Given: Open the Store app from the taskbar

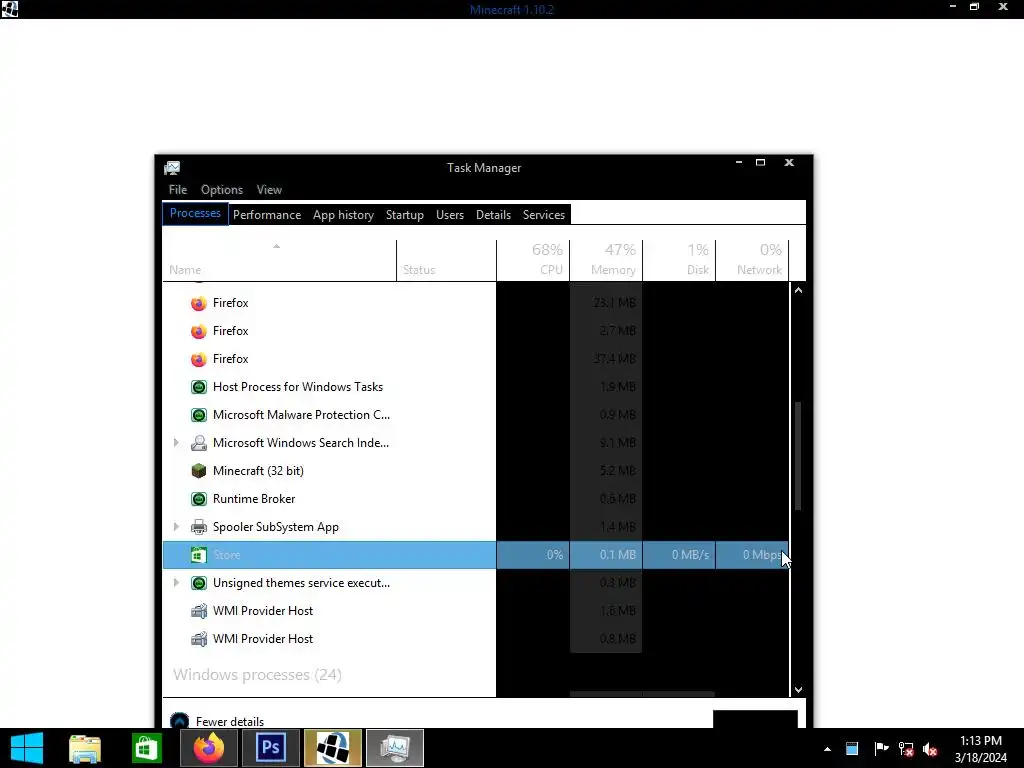Looking at the screenshot, I should (146, 748).
